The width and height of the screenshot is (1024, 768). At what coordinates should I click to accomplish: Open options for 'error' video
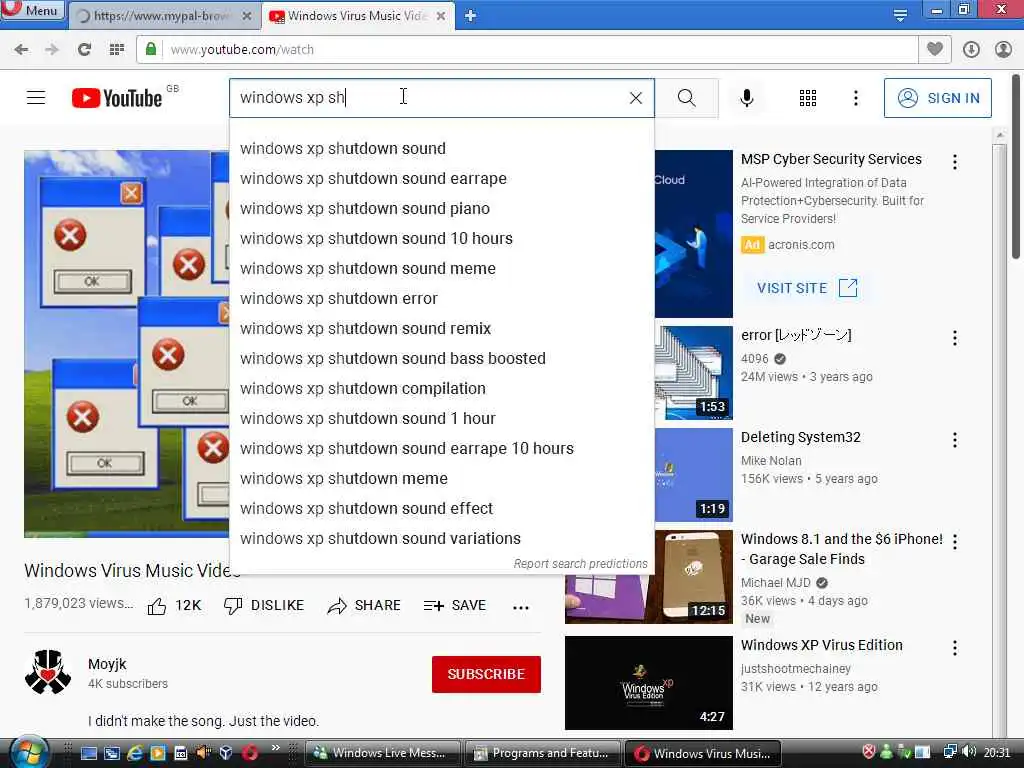[955, 338]
